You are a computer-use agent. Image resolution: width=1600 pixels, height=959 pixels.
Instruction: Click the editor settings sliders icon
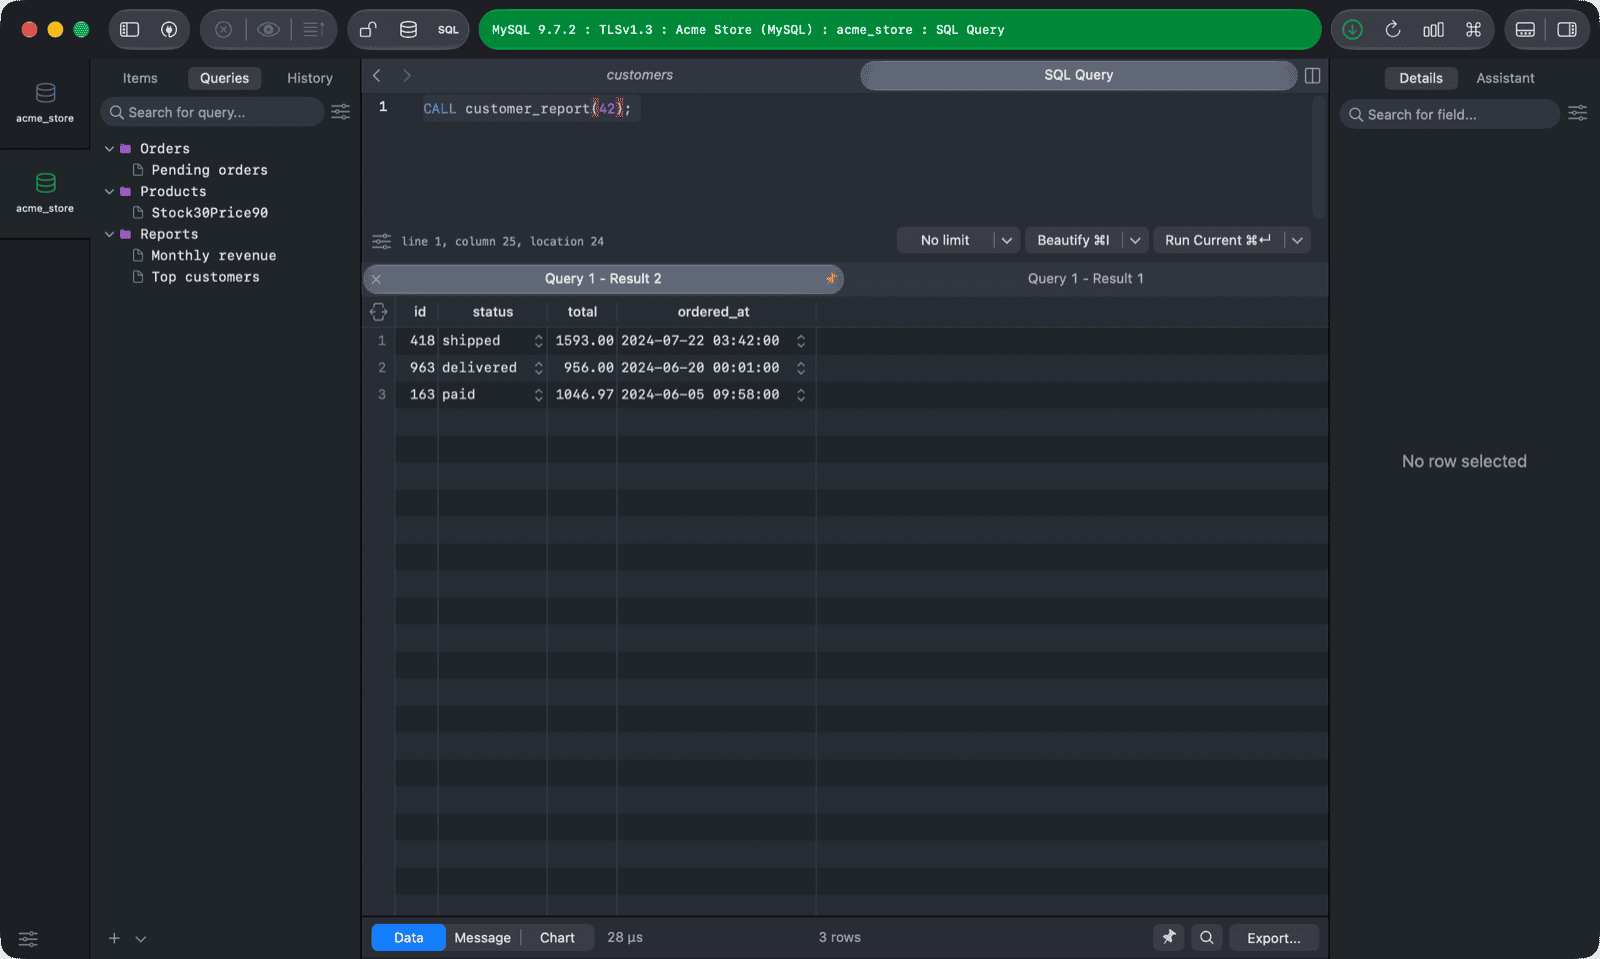click(x=381, y=241)
